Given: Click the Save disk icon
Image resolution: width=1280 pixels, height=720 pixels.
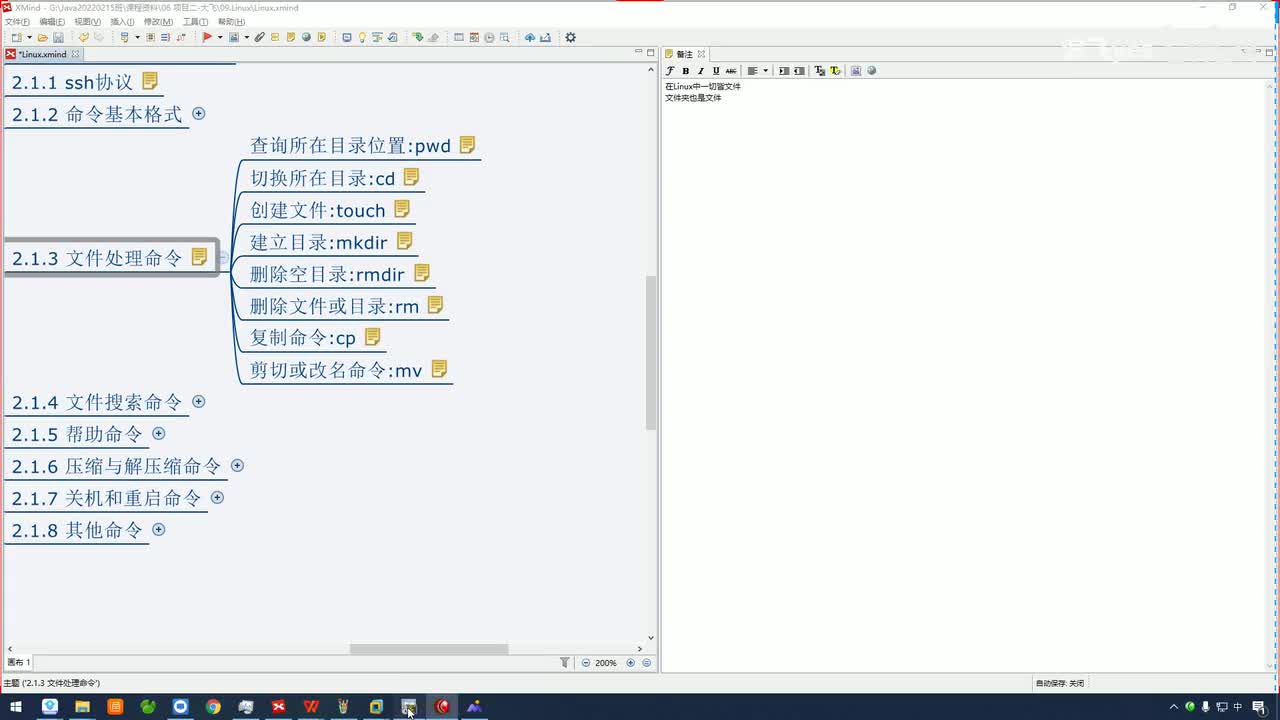Looking at the screenshot, I should (58, 38).
